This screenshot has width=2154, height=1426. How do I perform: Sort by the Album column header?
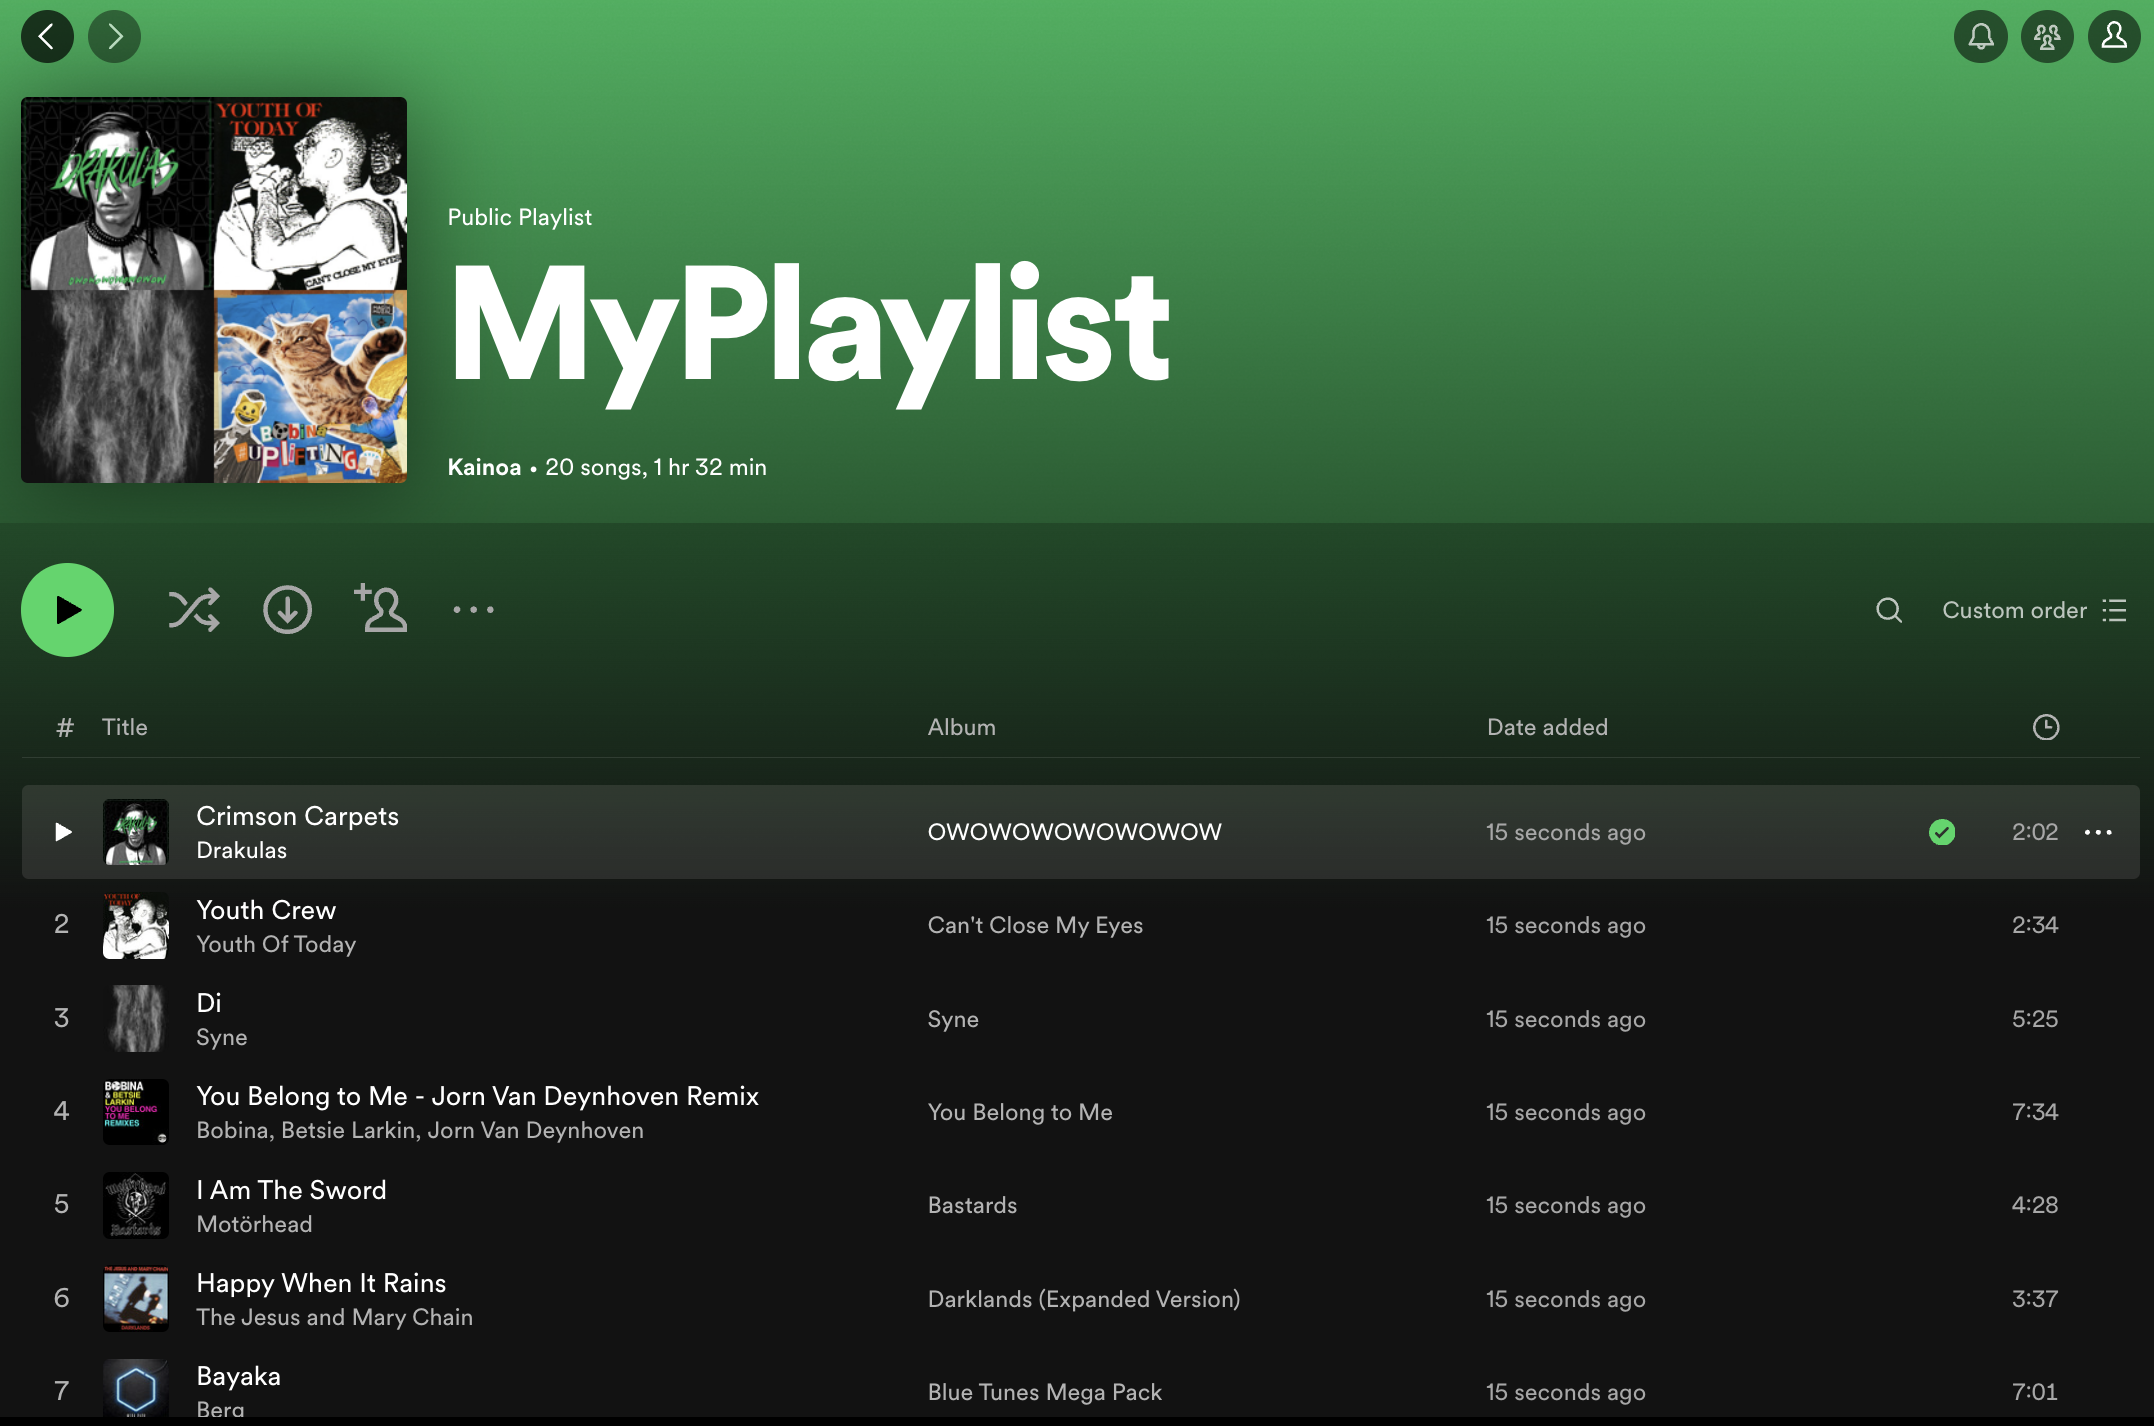coord(961,727)
